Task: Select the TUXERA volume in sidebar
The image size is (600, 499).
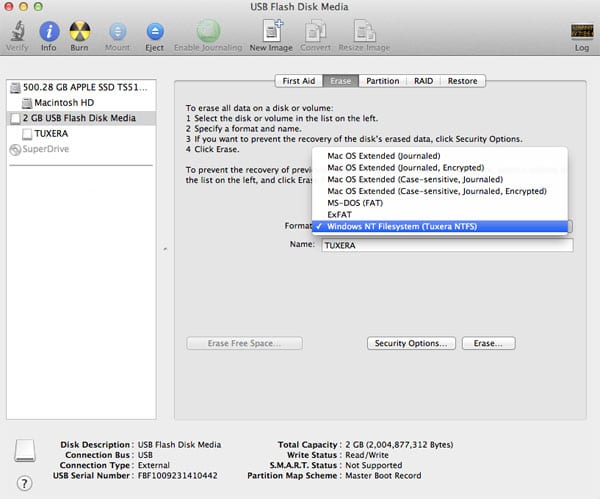Action: [x=81, y=134]
